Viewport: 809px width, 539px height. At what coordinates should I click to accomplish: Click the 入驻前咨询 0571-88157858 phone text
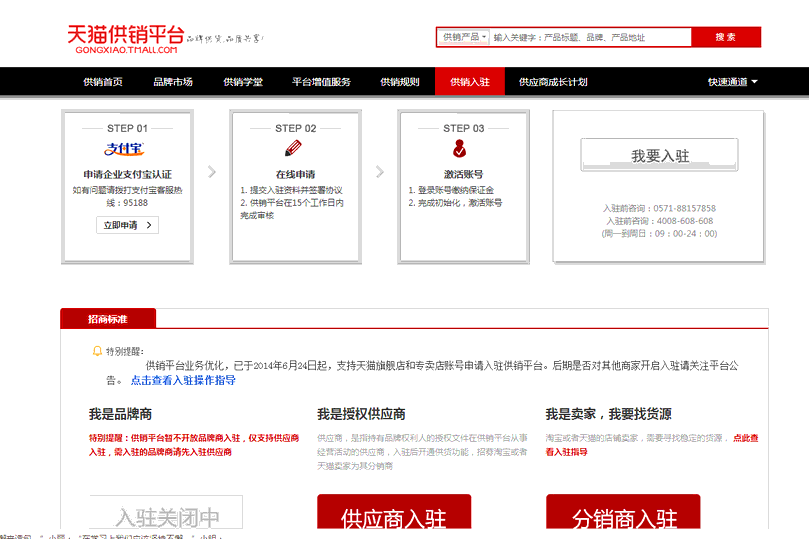point(659,208)
